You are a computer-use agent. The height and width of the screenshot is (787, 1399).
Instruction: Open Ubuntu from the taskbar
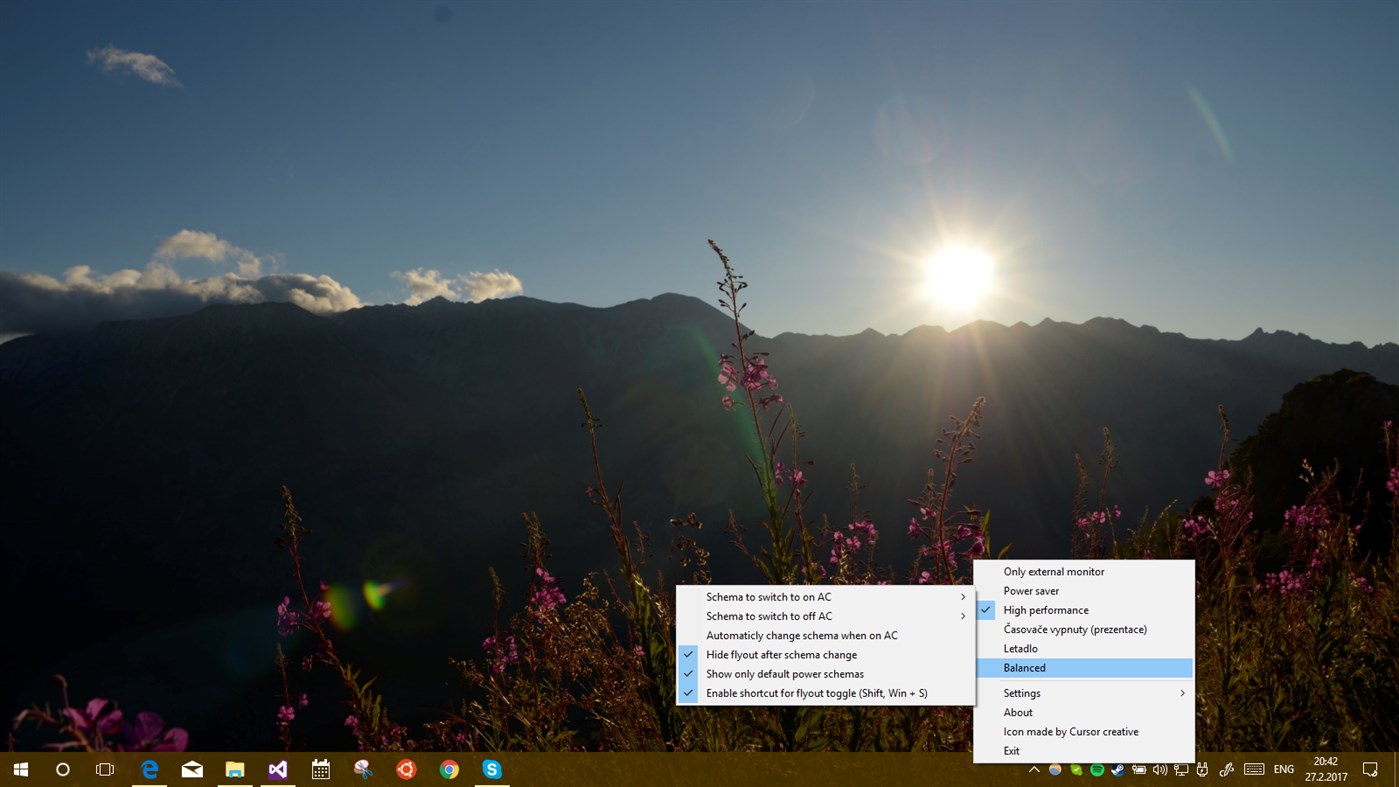coord(405,769)
